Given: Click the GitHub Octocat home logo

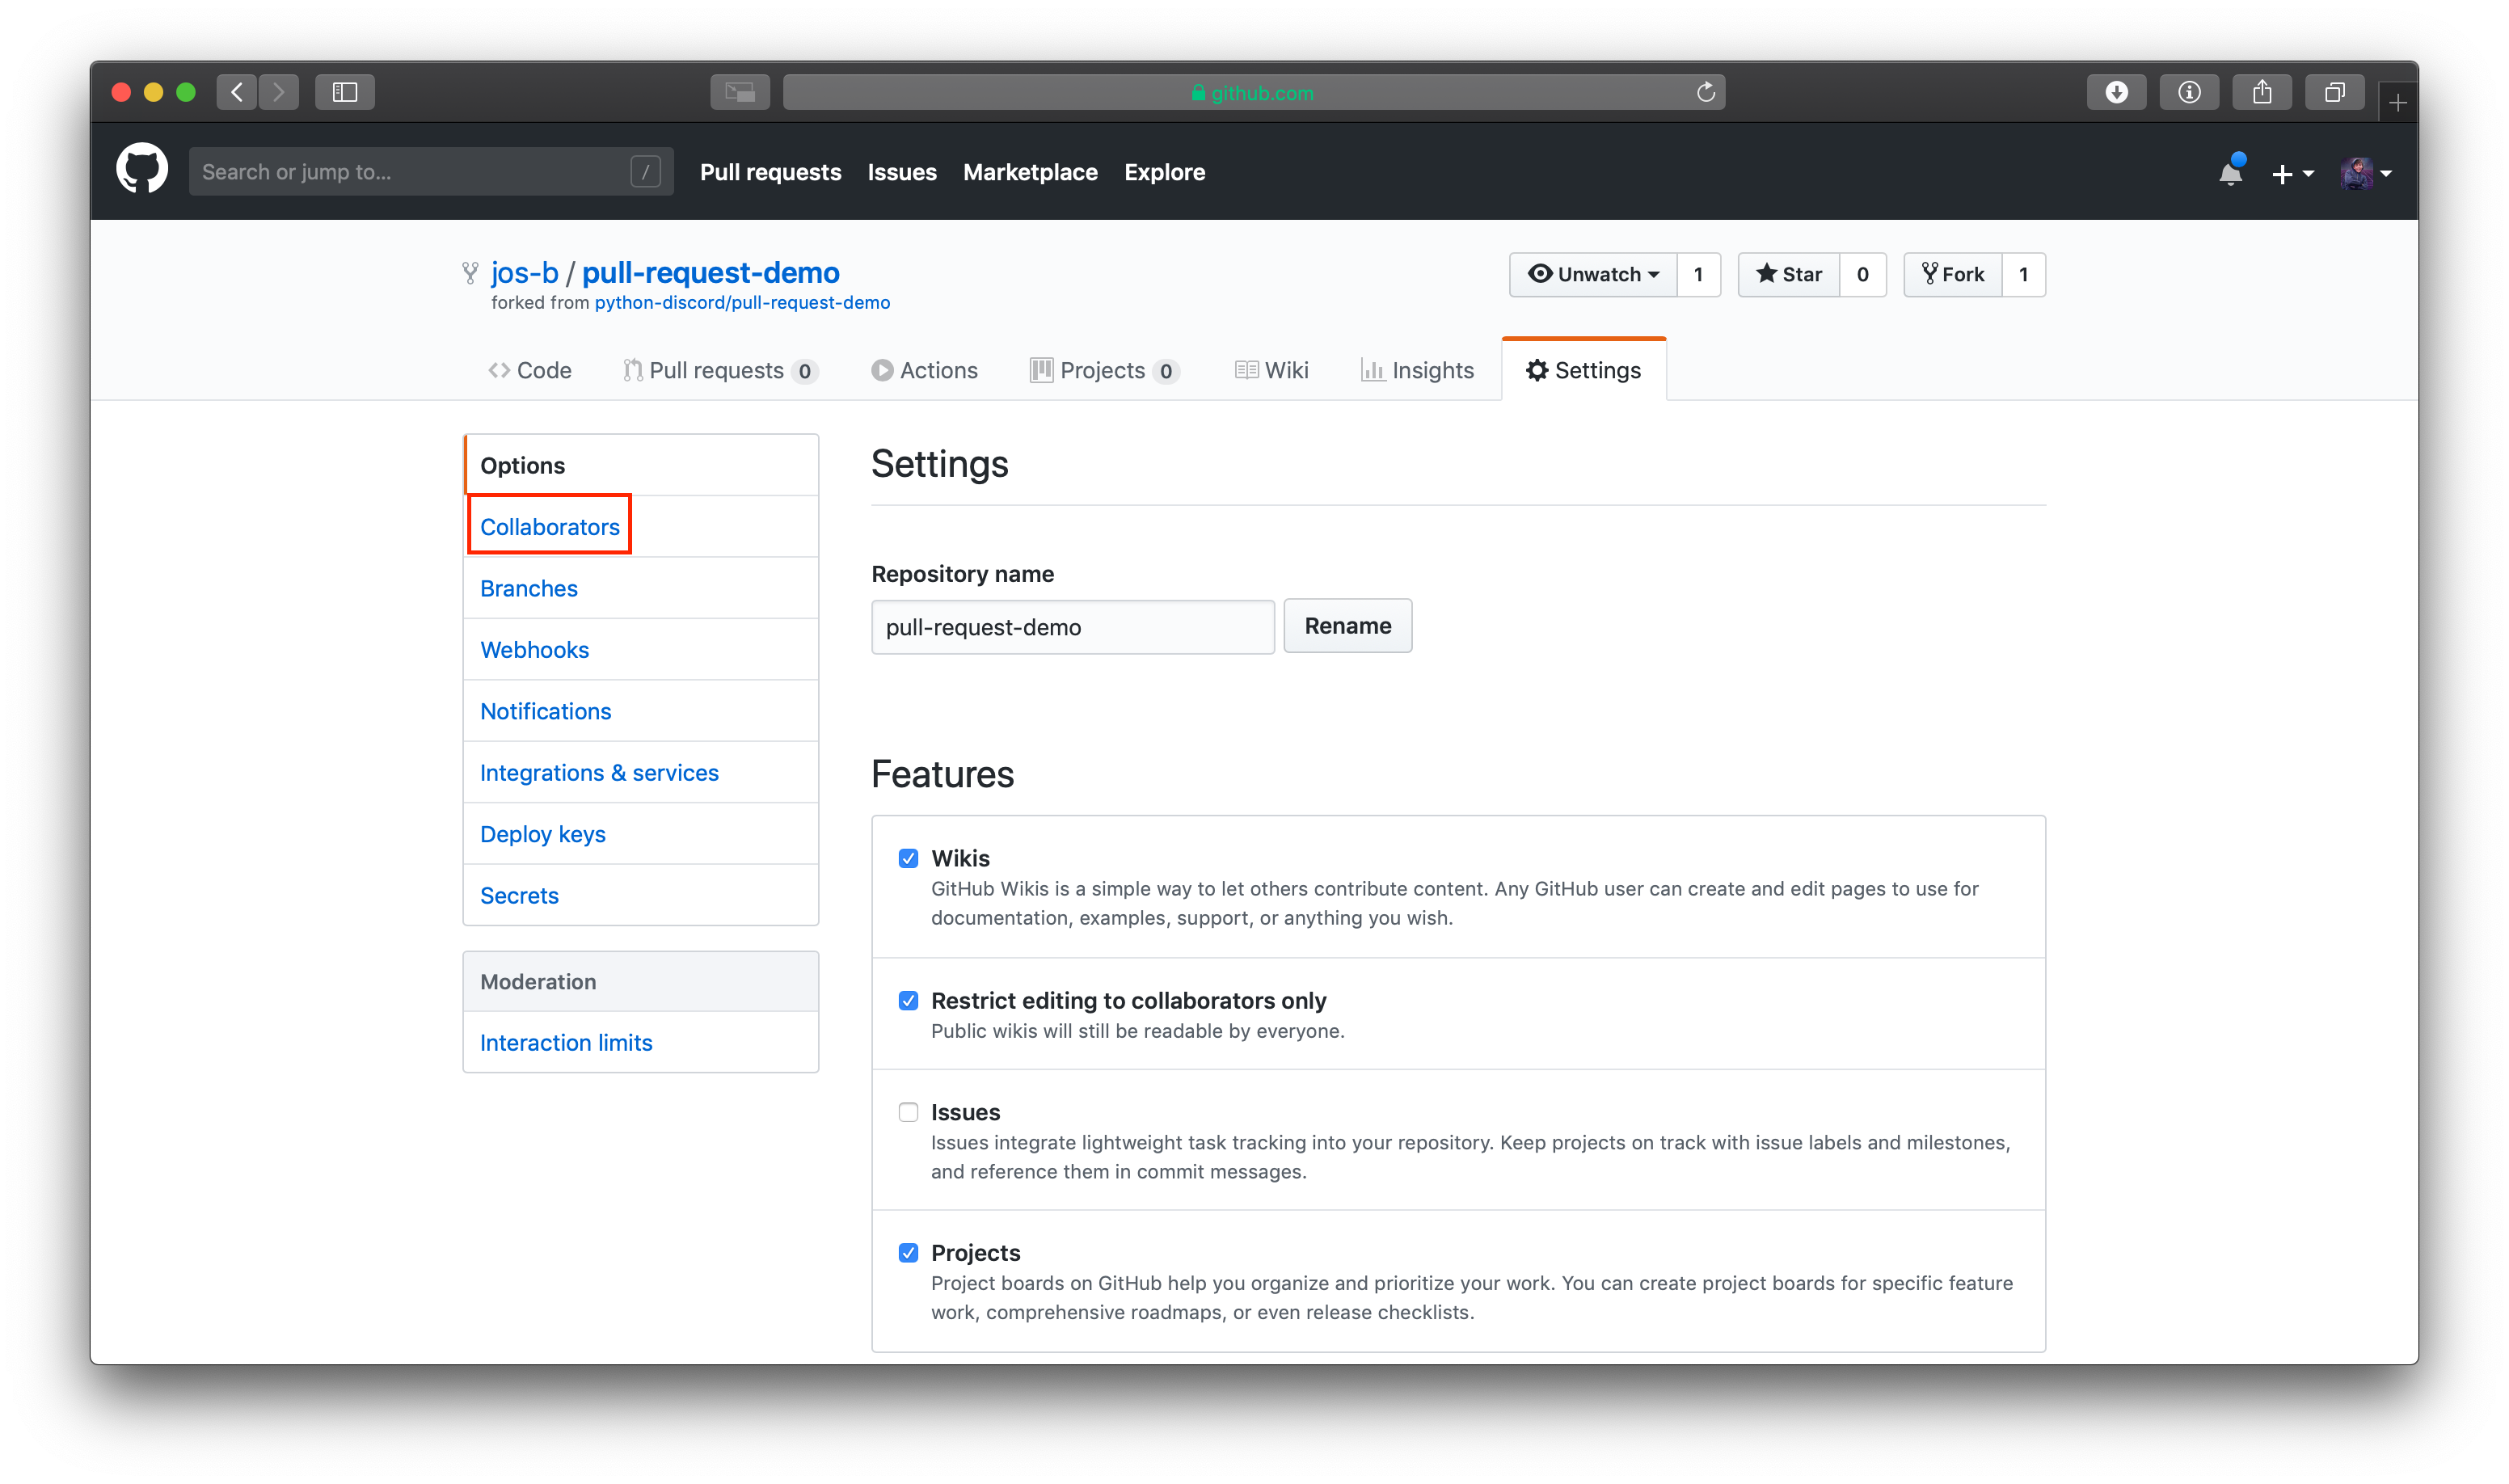Looking at the screenshot, I should coord(141,169).
